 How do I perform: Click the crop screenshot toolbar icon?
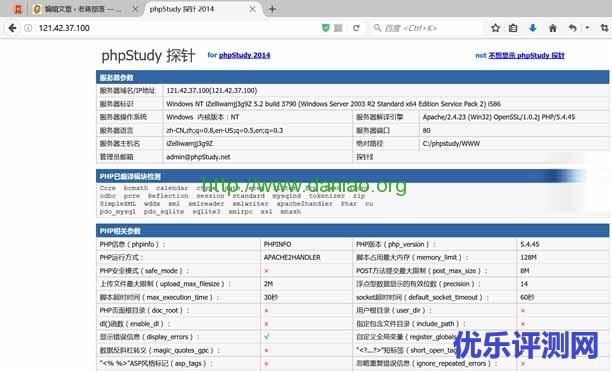coord(604,28)
